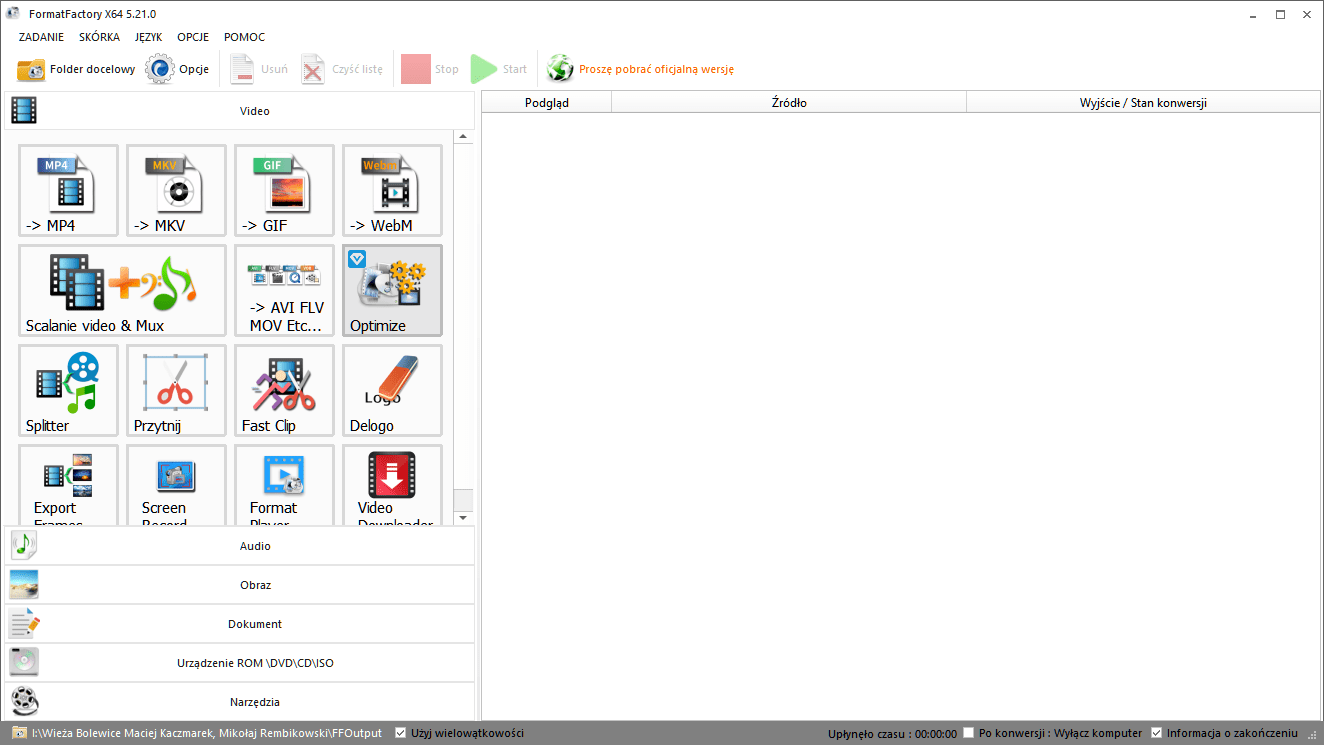This screenshot has height=745, width=1324.
Task: Launch the Screen Record tool
Action: tap(176, 486)
